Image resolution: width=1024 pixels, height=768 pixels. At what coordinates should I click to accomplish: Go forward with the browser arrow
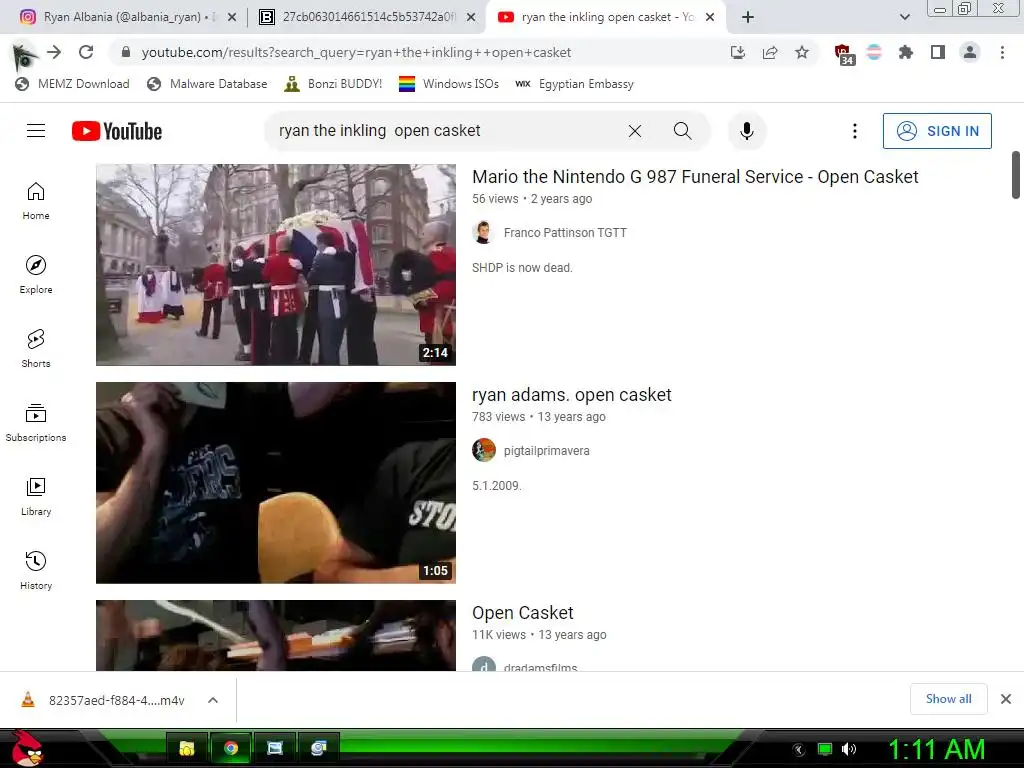point(54,52)
